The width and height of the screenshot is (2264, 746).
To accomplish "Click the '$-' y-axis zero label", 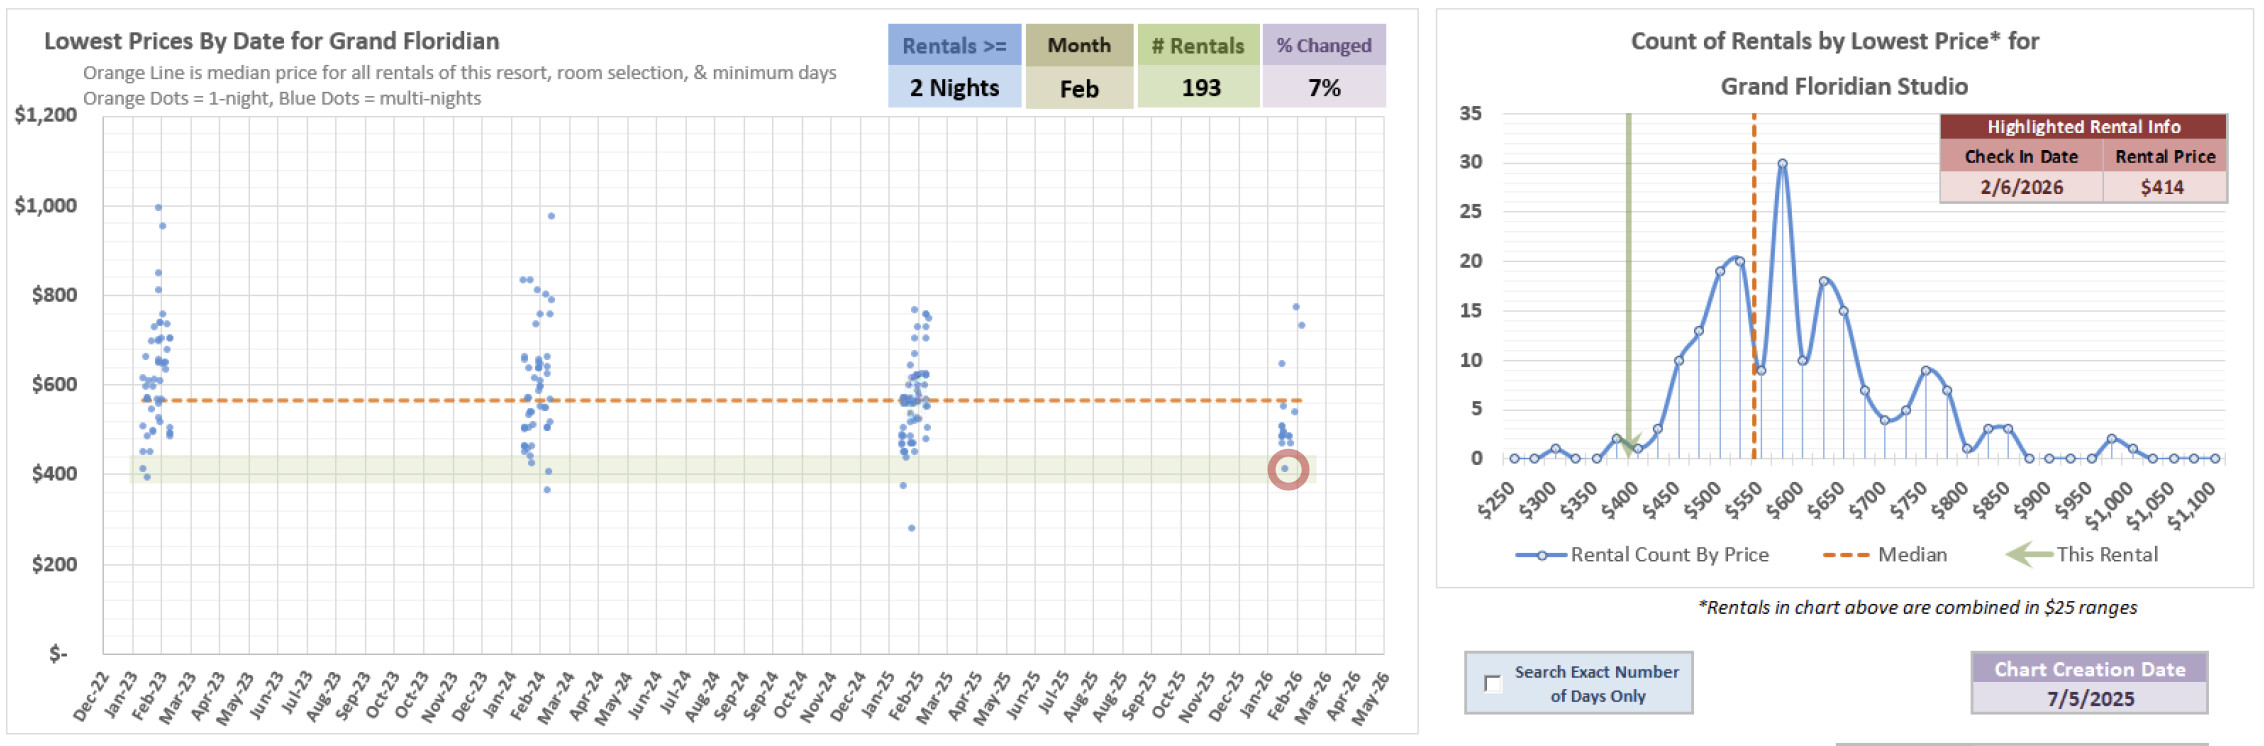I will [x=59, y=654].
